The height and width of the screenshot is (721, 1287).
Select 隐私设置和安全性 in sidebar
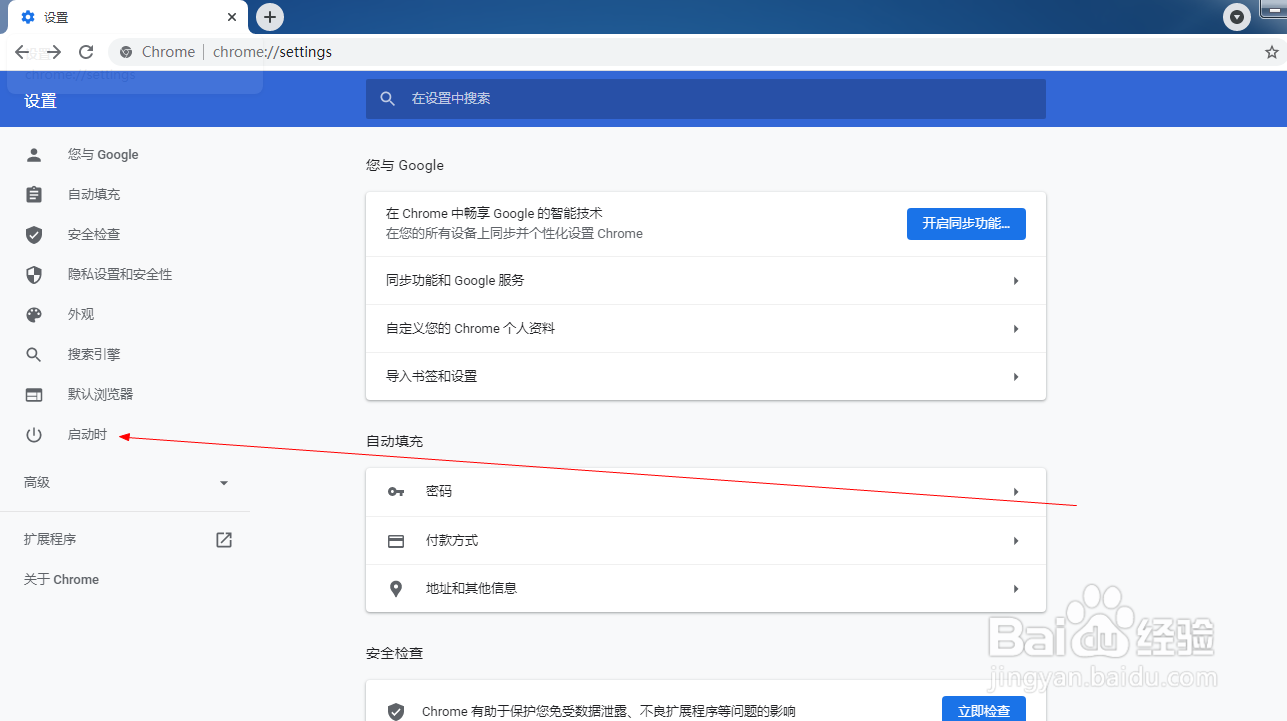click(x=120, y=275)
